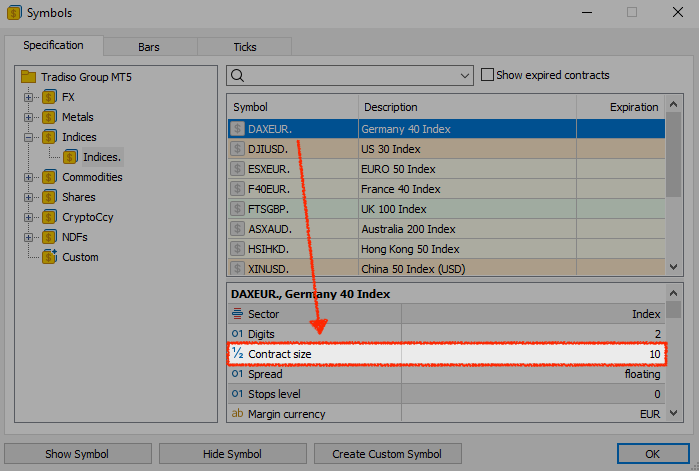699x471 pixels.
Task: Click the Sector row icon
Action: point(237,314)
